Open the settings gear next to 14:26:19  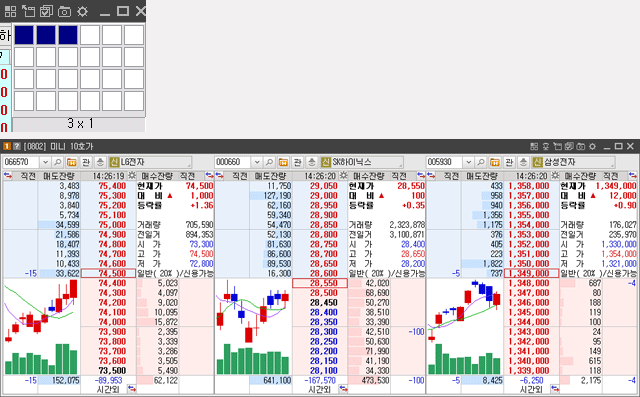131,176
